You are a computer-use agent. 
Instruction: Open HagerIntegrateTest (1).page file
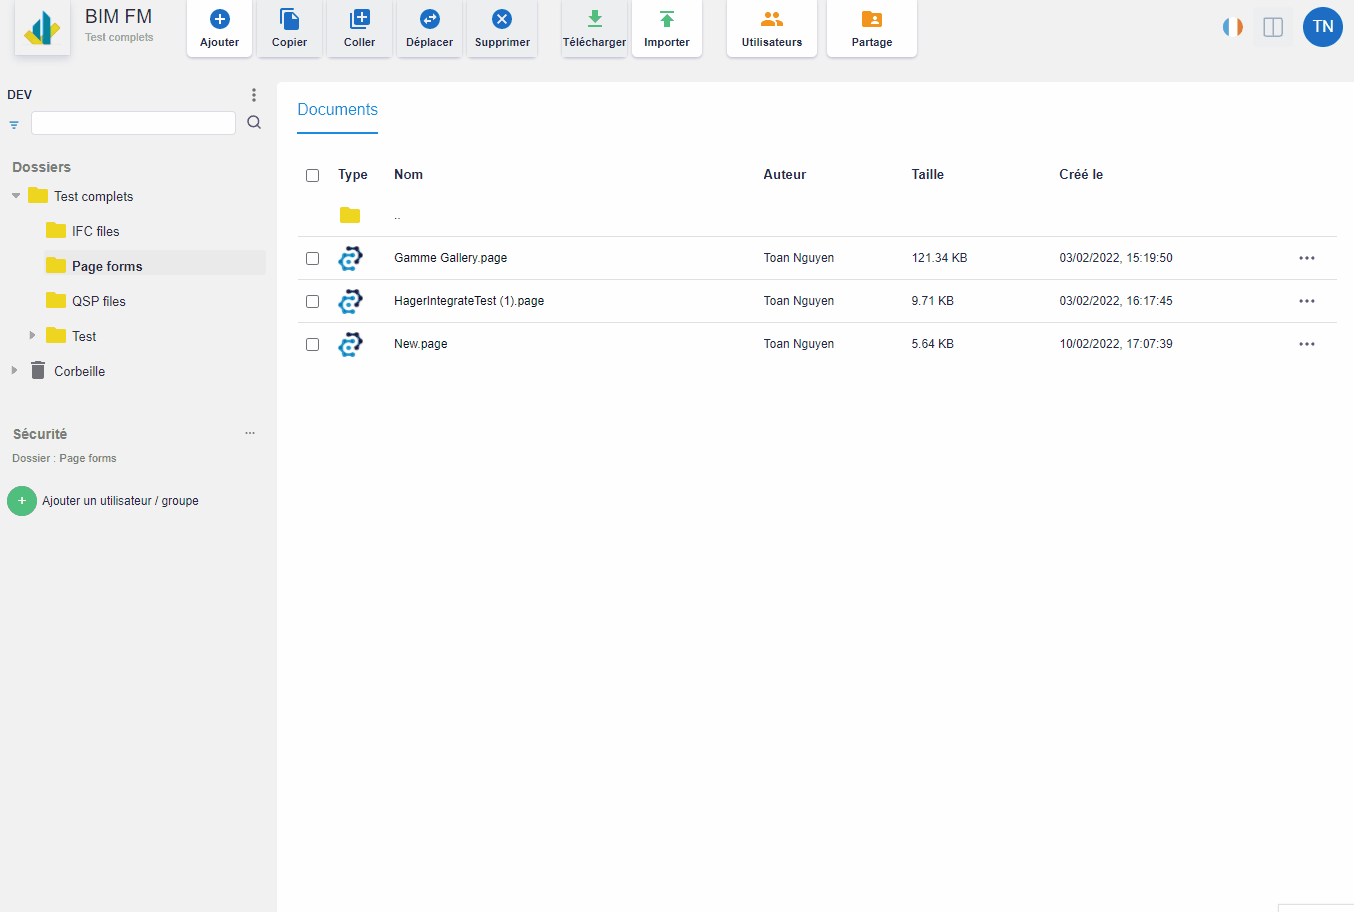pyautogui.click(x=468, y=301)
